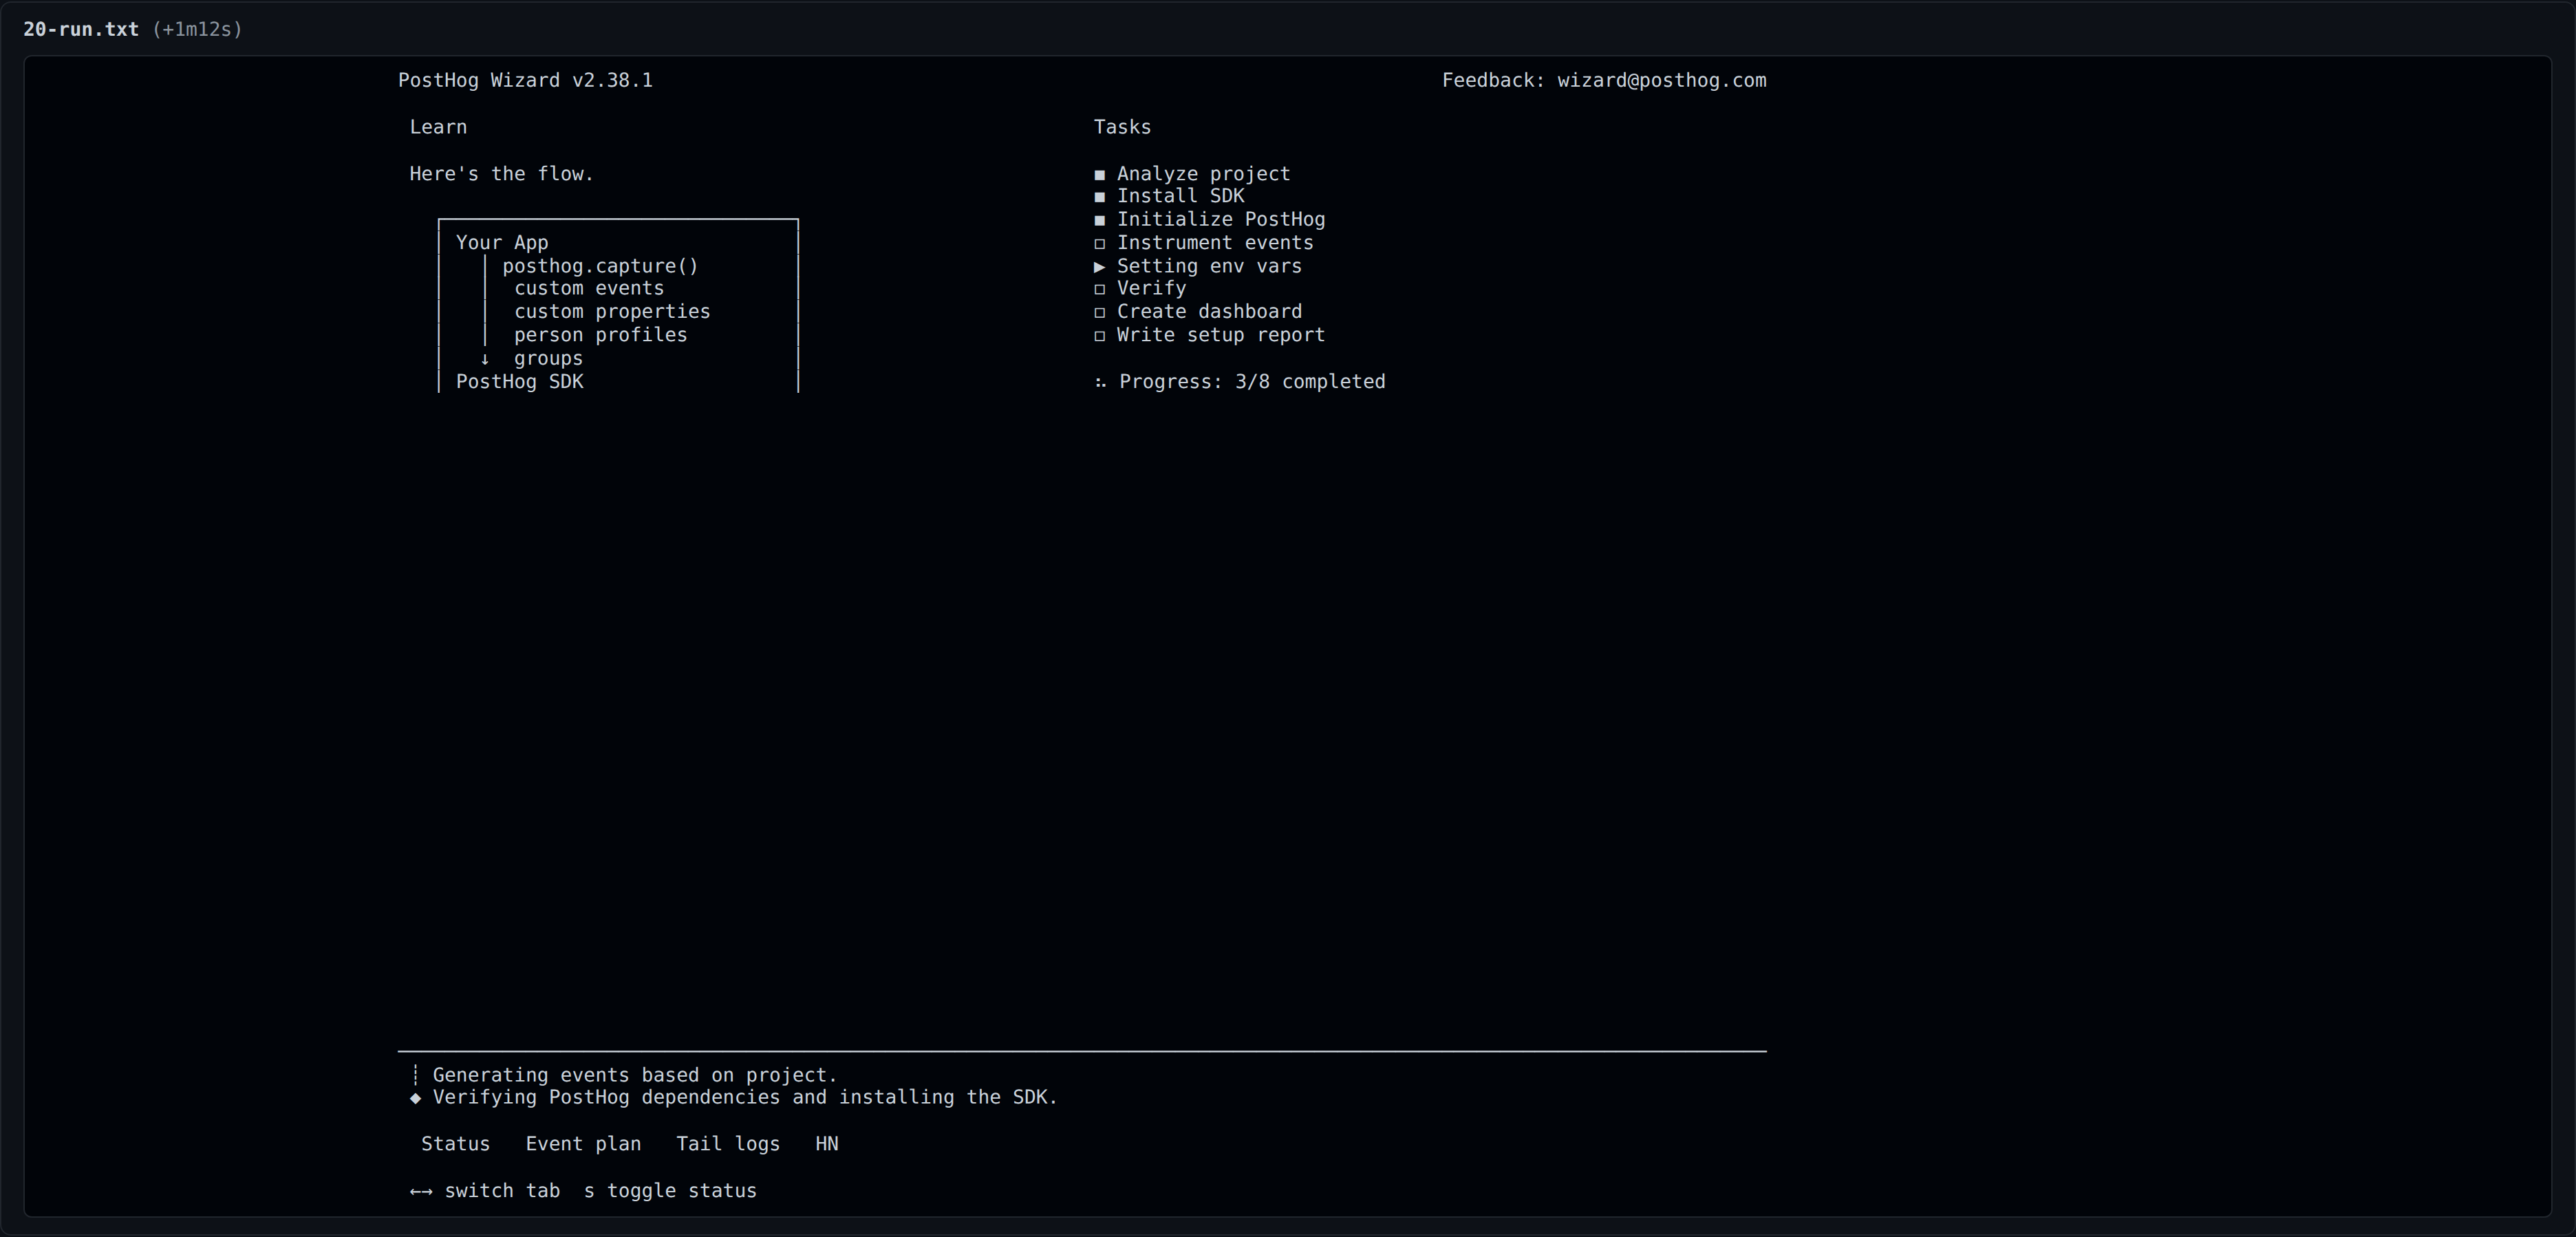This screenshot has width=2576, height=1237.
Task: Click the down arrow next to groups
Action: pyautogui.click(x=485, y=359)
